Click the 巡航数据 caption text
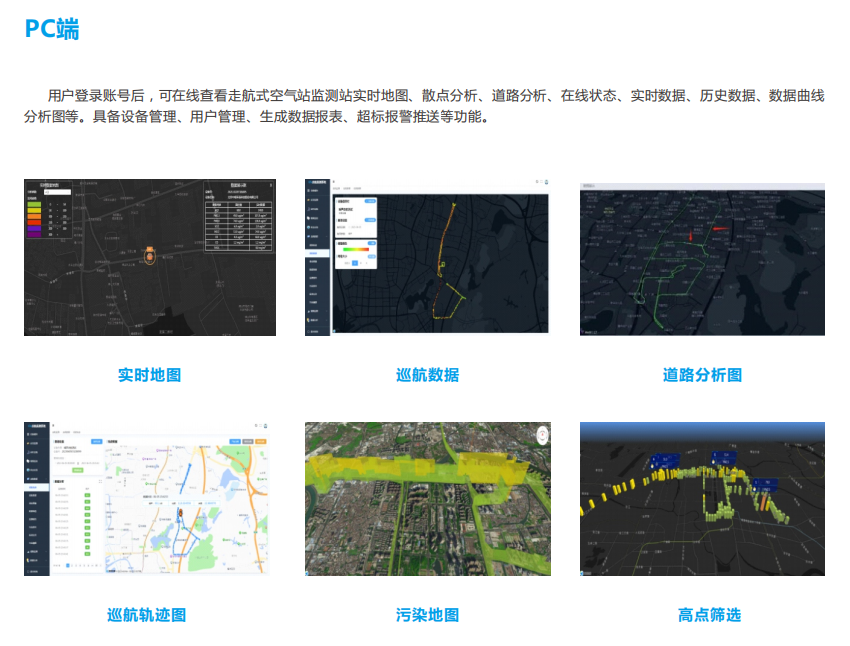 pos(427,375)
